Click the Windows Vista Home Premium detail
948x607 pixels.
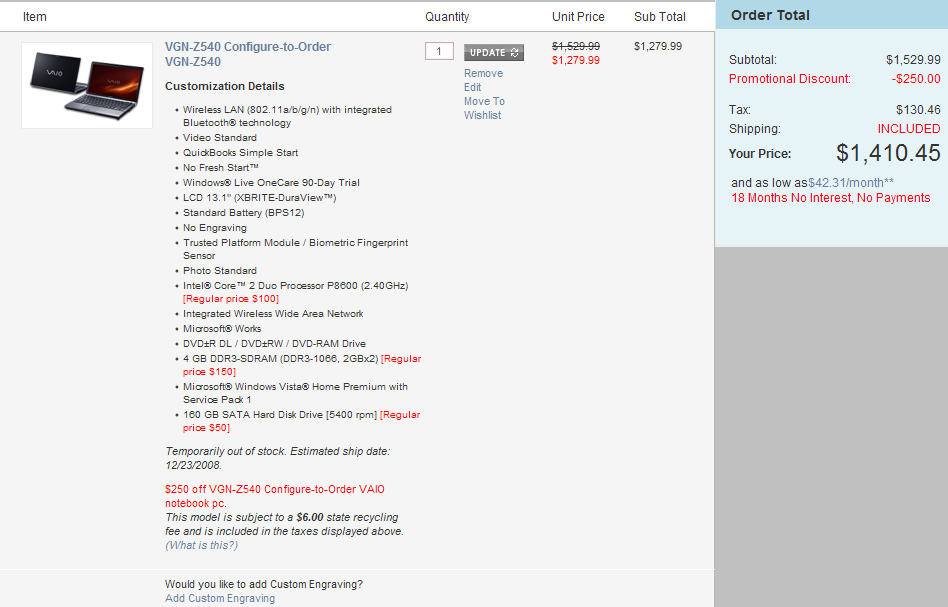click(x=296, y=393)
